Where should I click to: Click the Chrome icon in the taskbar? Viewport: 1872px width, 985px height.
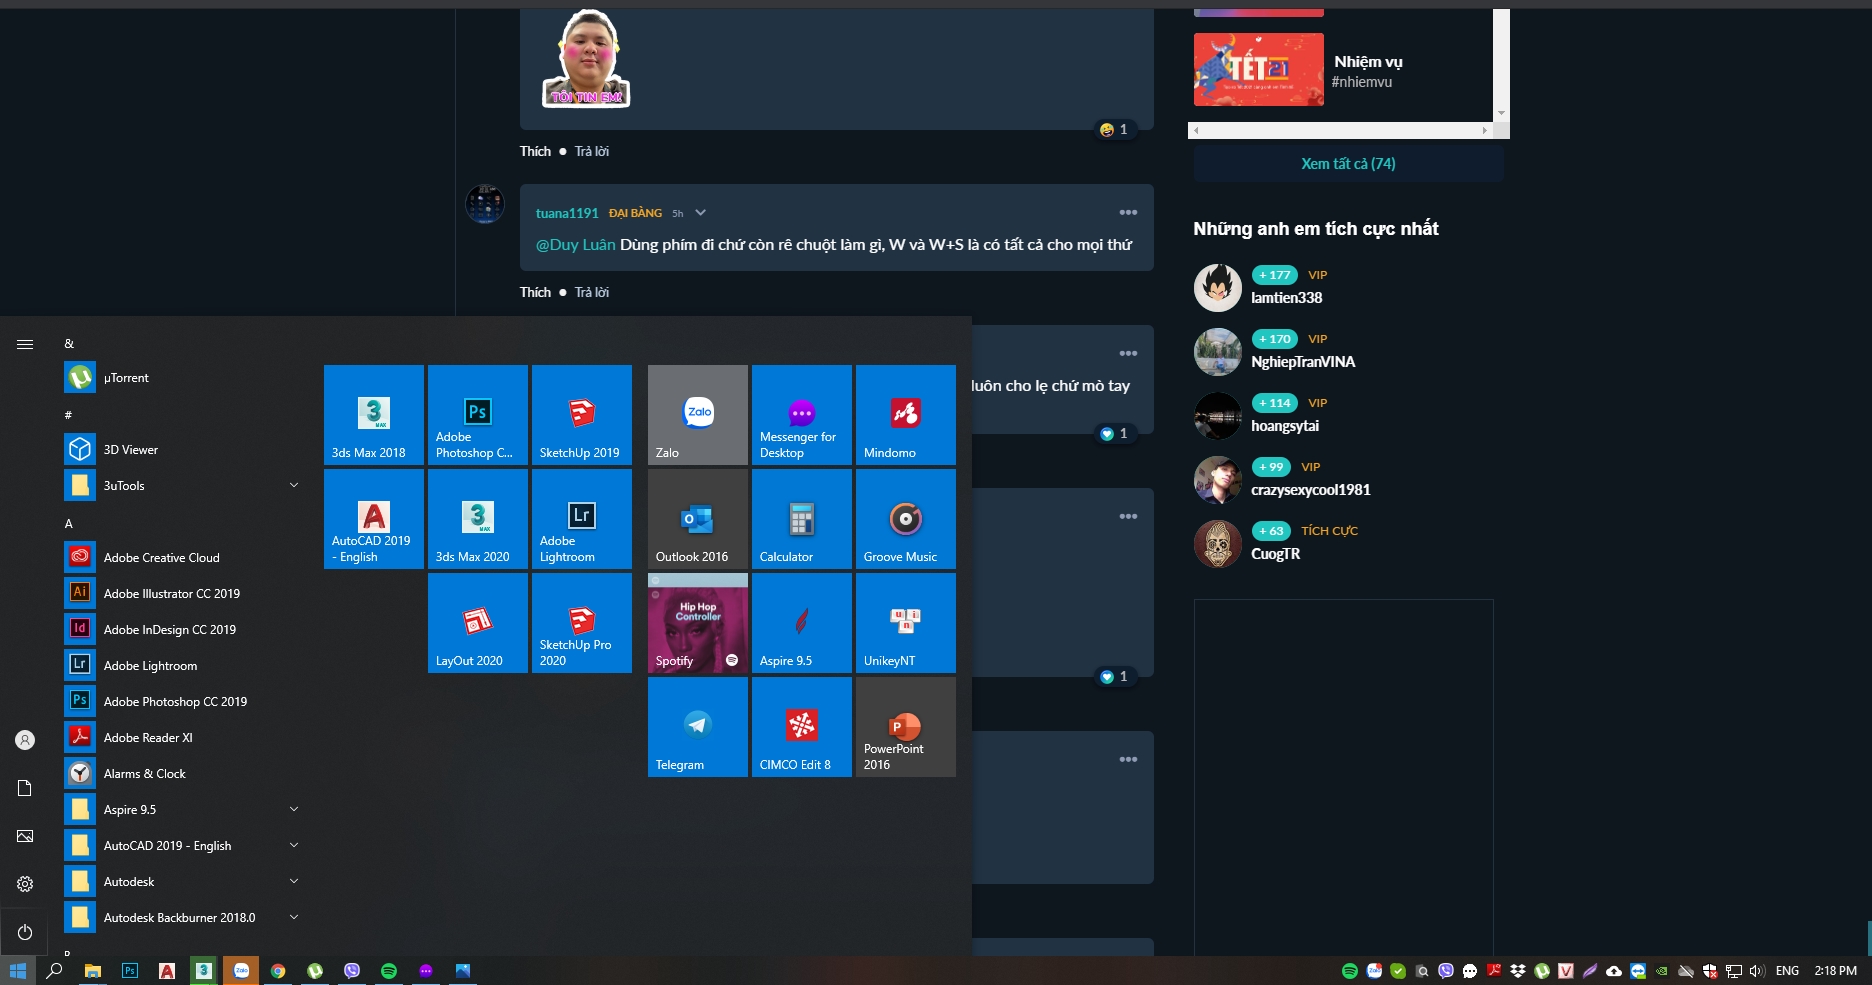278,971
